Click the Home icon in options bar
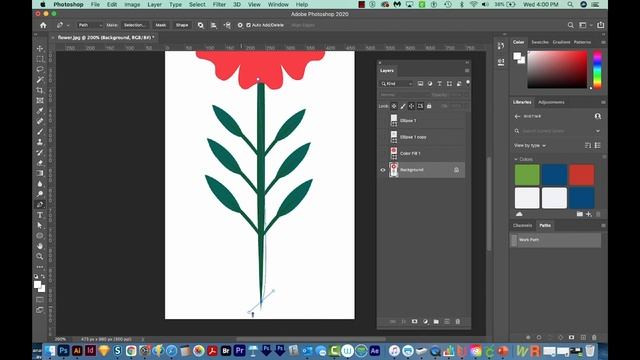 point(43,25)
